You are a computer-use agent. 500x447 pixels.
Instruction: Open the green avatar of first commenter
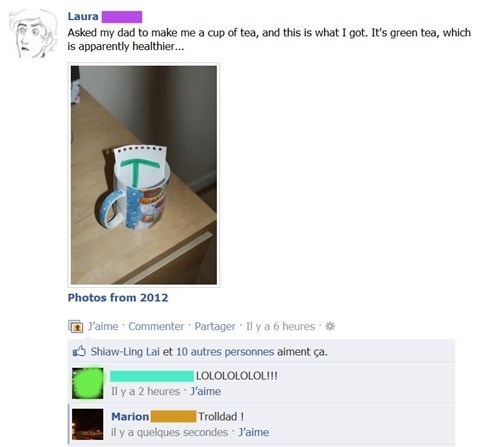pos(88,383)
